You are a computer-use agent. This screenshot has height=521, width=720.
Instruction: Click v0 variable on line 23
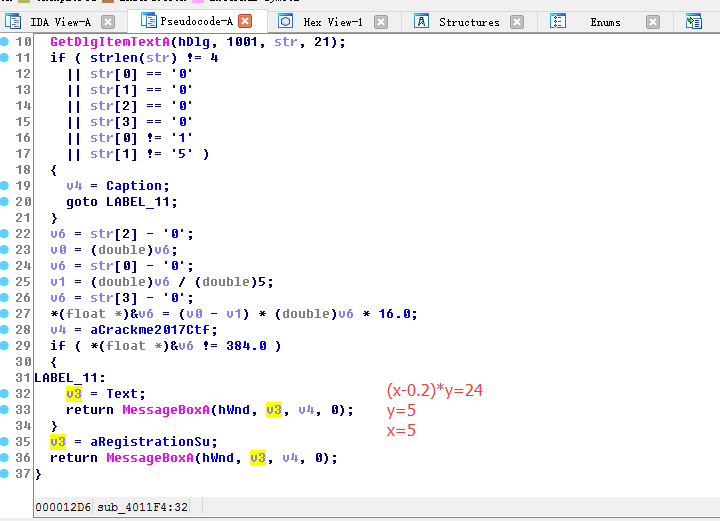click(x=58, y=250)
